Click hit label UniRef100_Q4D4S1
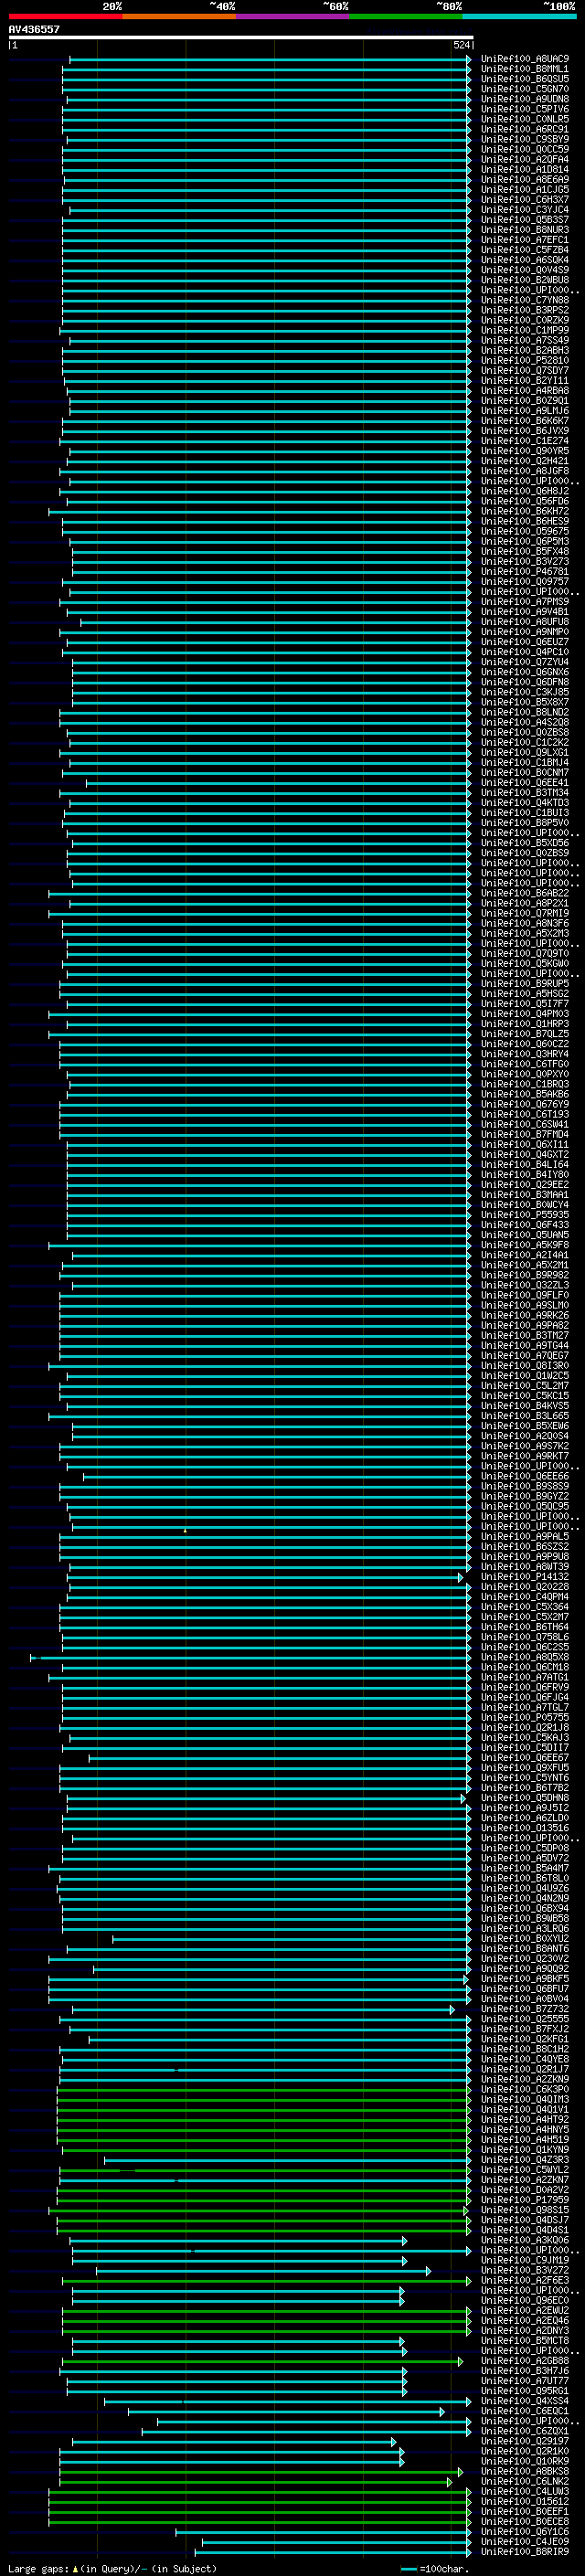 tap(524, 2230)
